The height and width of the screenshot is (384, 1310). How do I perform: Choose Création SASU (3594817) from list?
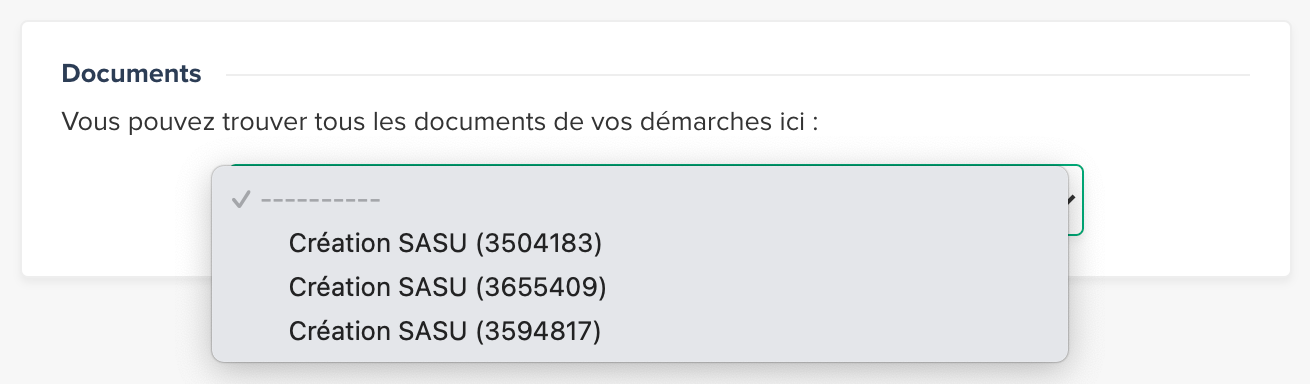tap(640, 331)
